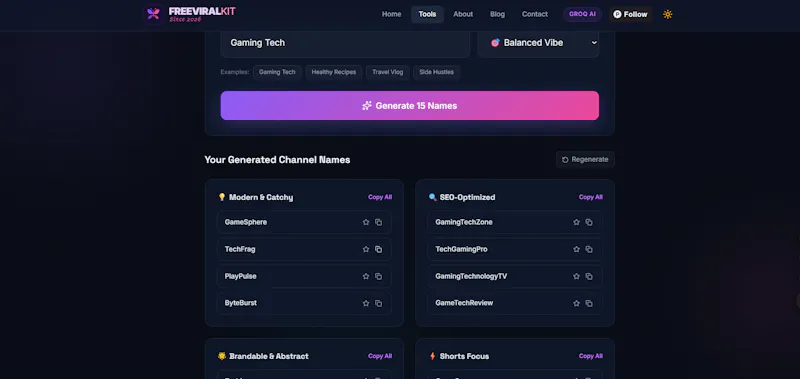Star the TechFrag channel name
The width and height of the screenshot is (800, 379).
[366, 249]
